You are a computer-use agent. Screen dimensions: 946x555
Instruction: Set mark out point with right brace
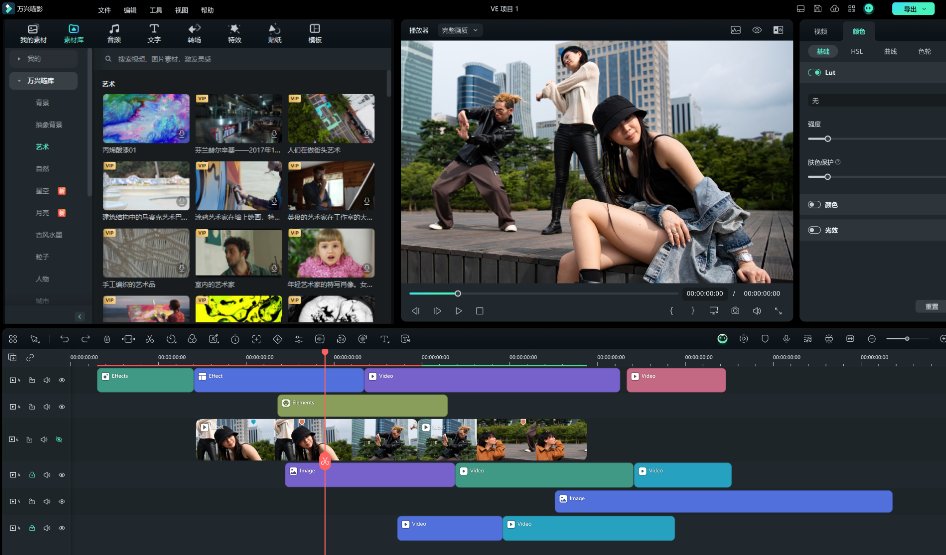pos(693,311)
